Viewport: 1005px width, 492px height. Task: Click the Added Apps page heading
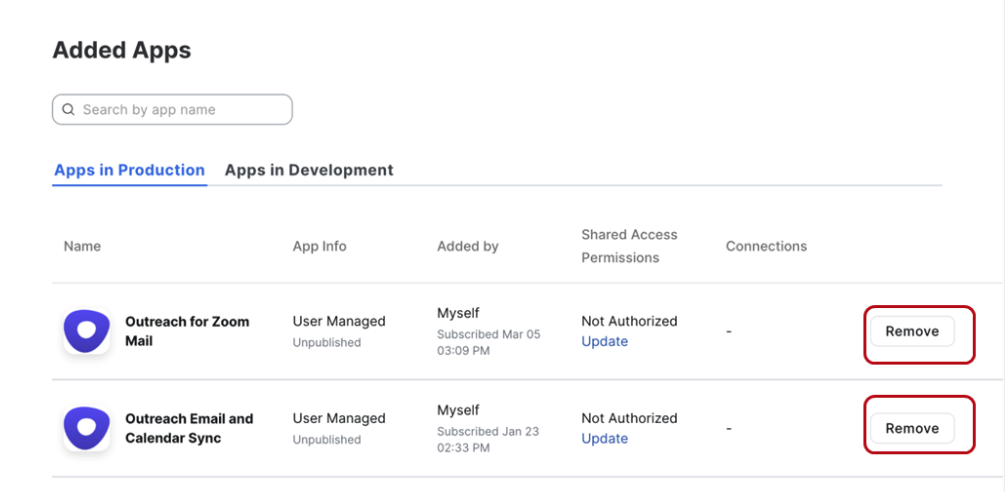[x=122, y=50]
